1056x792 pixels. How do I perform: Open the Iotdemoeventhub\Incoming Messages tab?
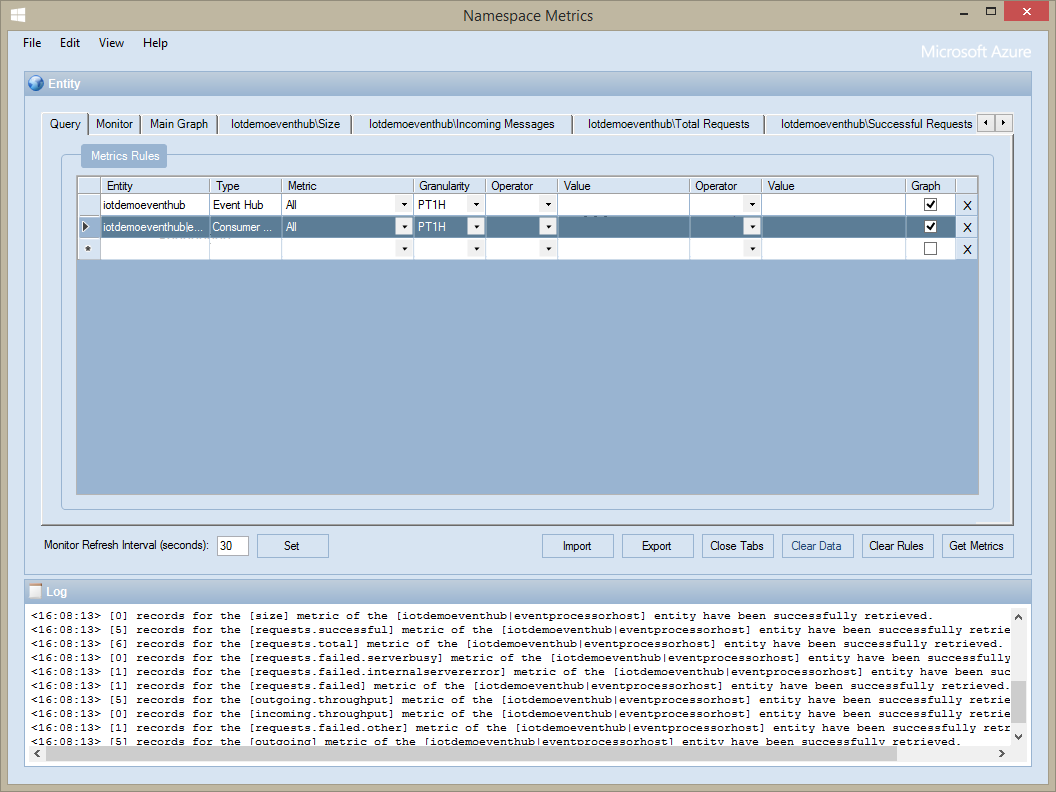[x=461, y=124]
